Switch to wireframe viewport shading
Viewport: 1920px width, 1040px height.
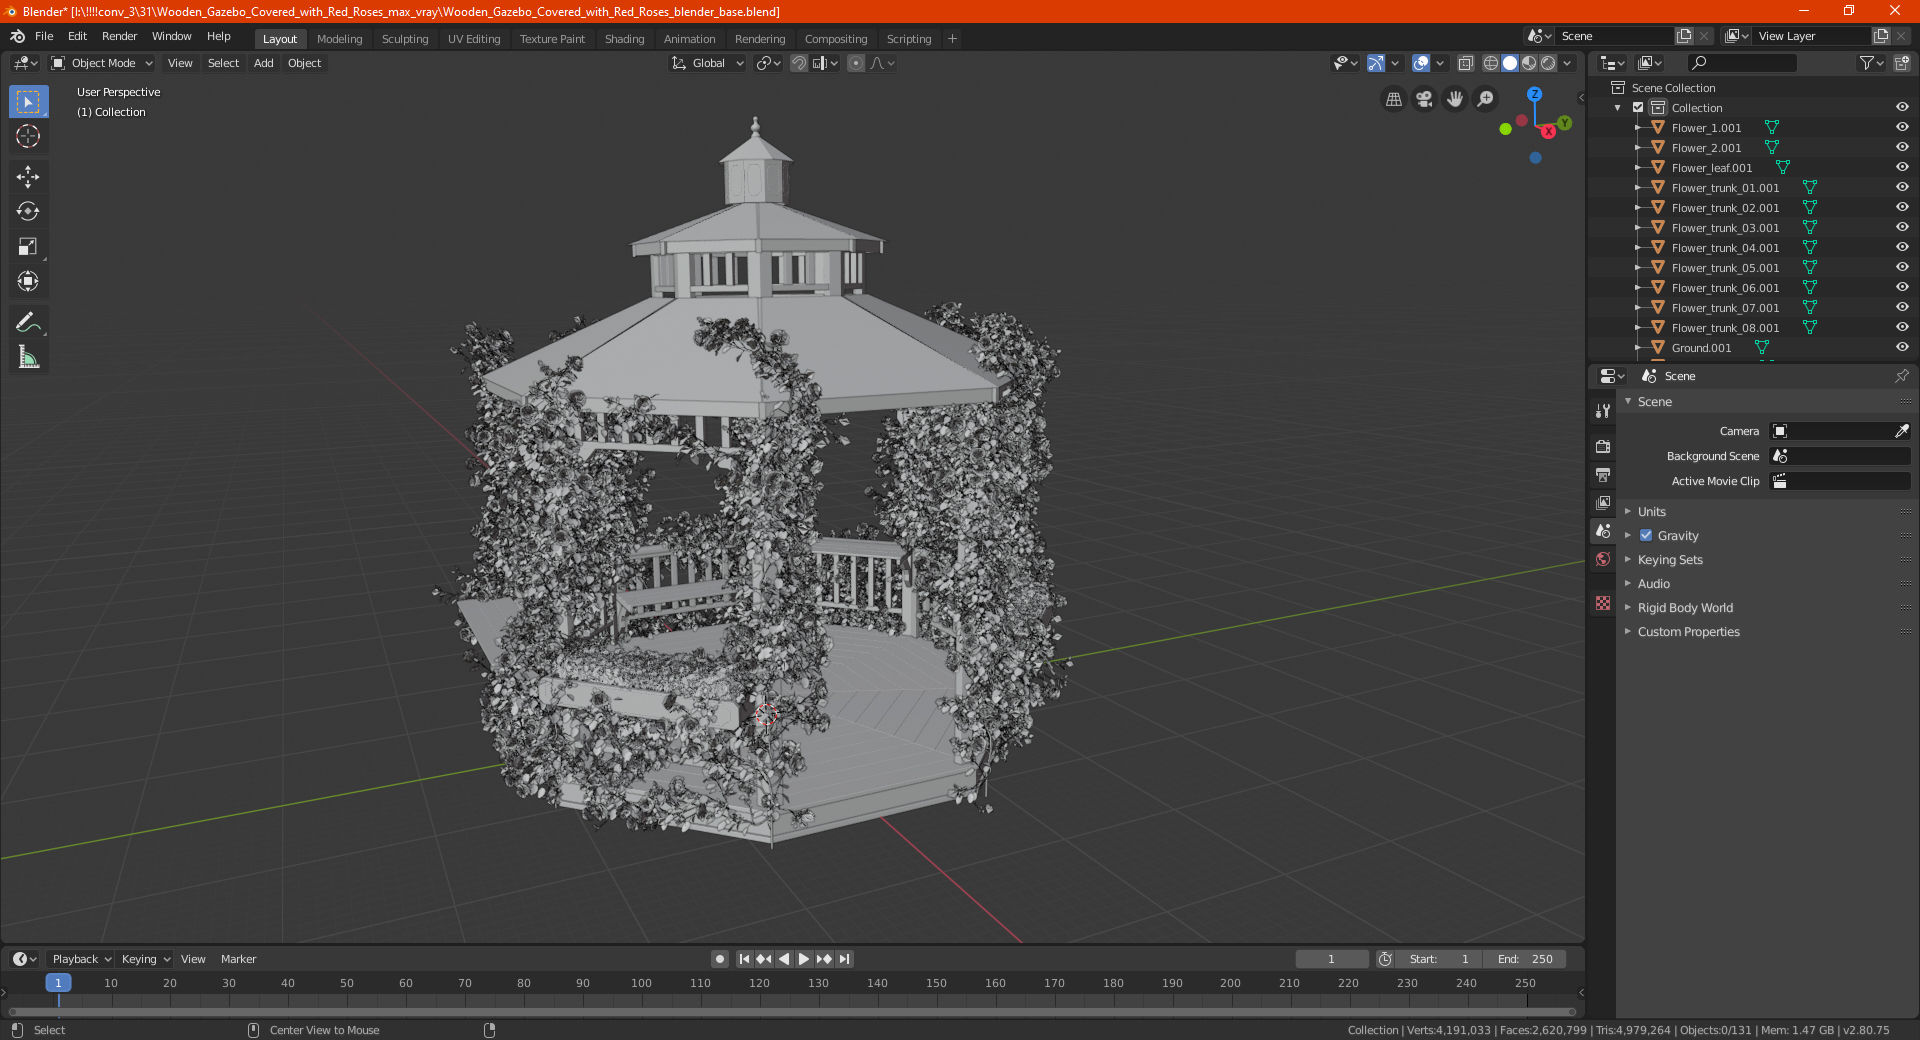1490,63
